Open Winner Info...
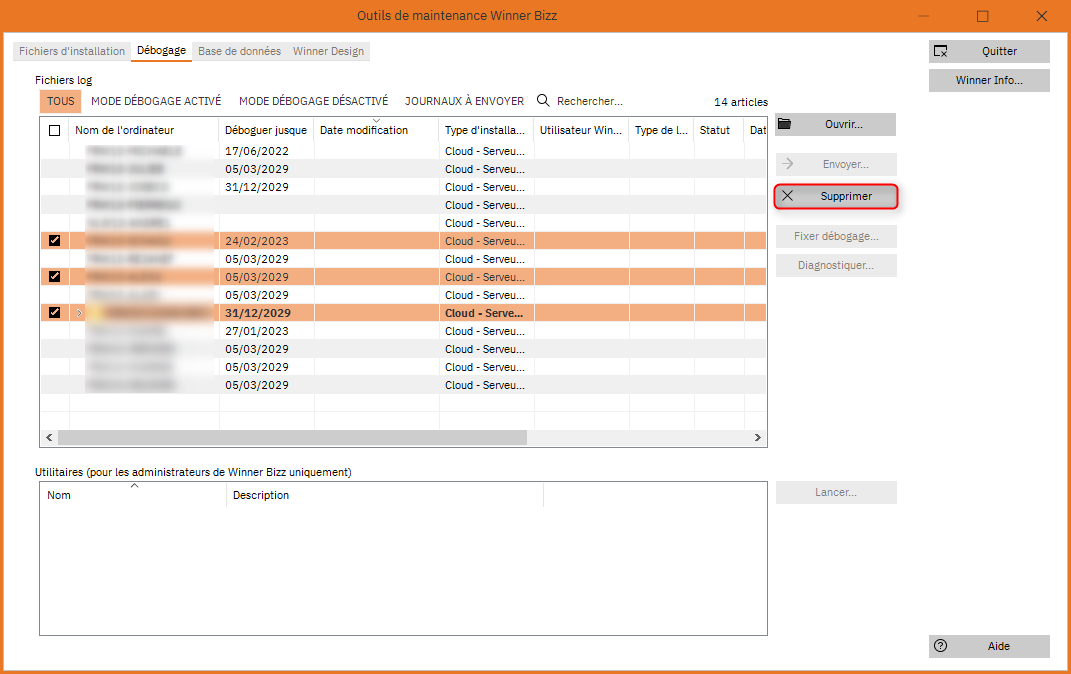The width and height of the screenshot is (1071, 674). [x=989, y=80]
